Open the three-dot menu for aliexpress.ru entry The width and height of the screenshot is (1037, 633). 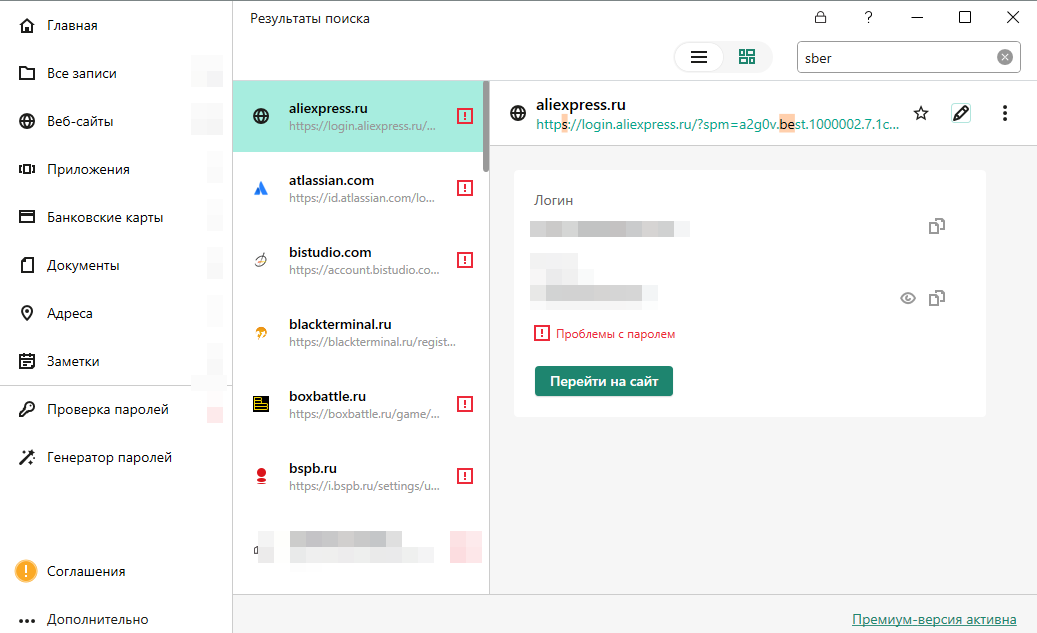[x=1005, y=113]
